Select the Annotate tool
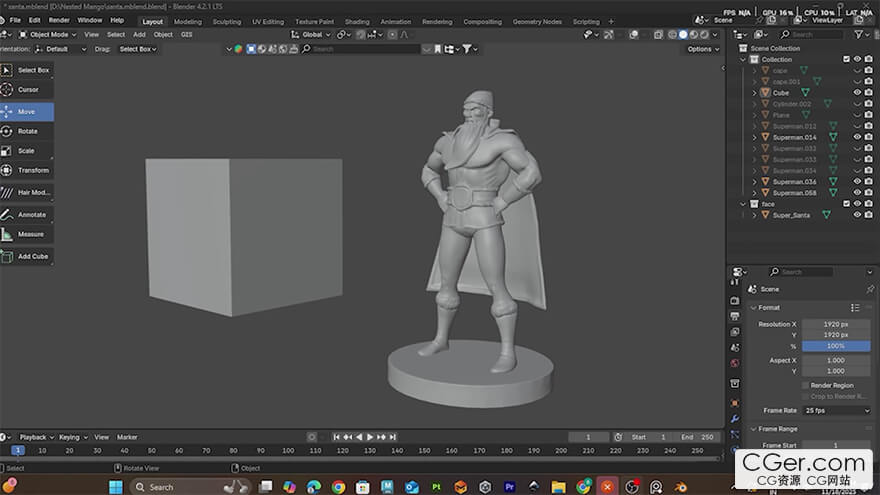The image size is (880, 495). pyautogui.click(x=30, y=214)
